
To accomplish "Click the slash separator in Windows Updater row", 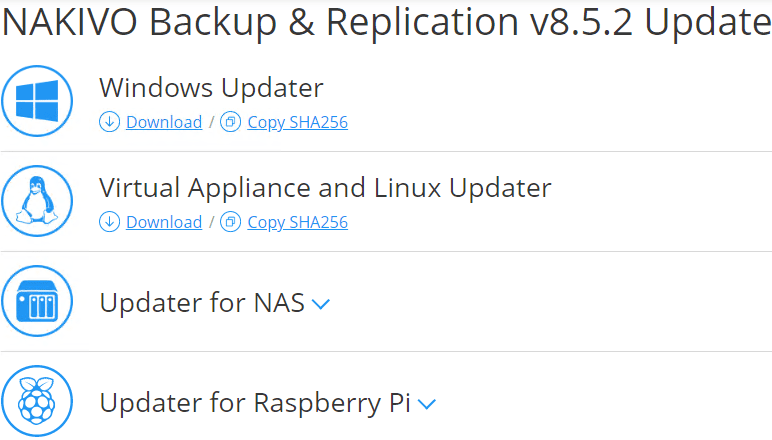I will 211,122.
